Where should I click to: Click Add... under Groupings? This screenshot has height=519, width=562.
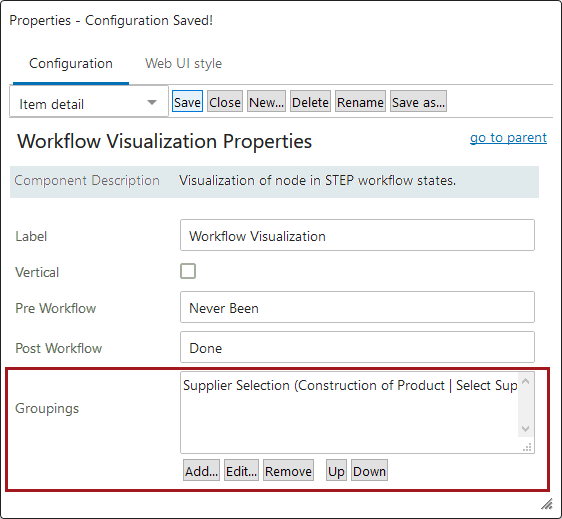click(x=201, y=470)
